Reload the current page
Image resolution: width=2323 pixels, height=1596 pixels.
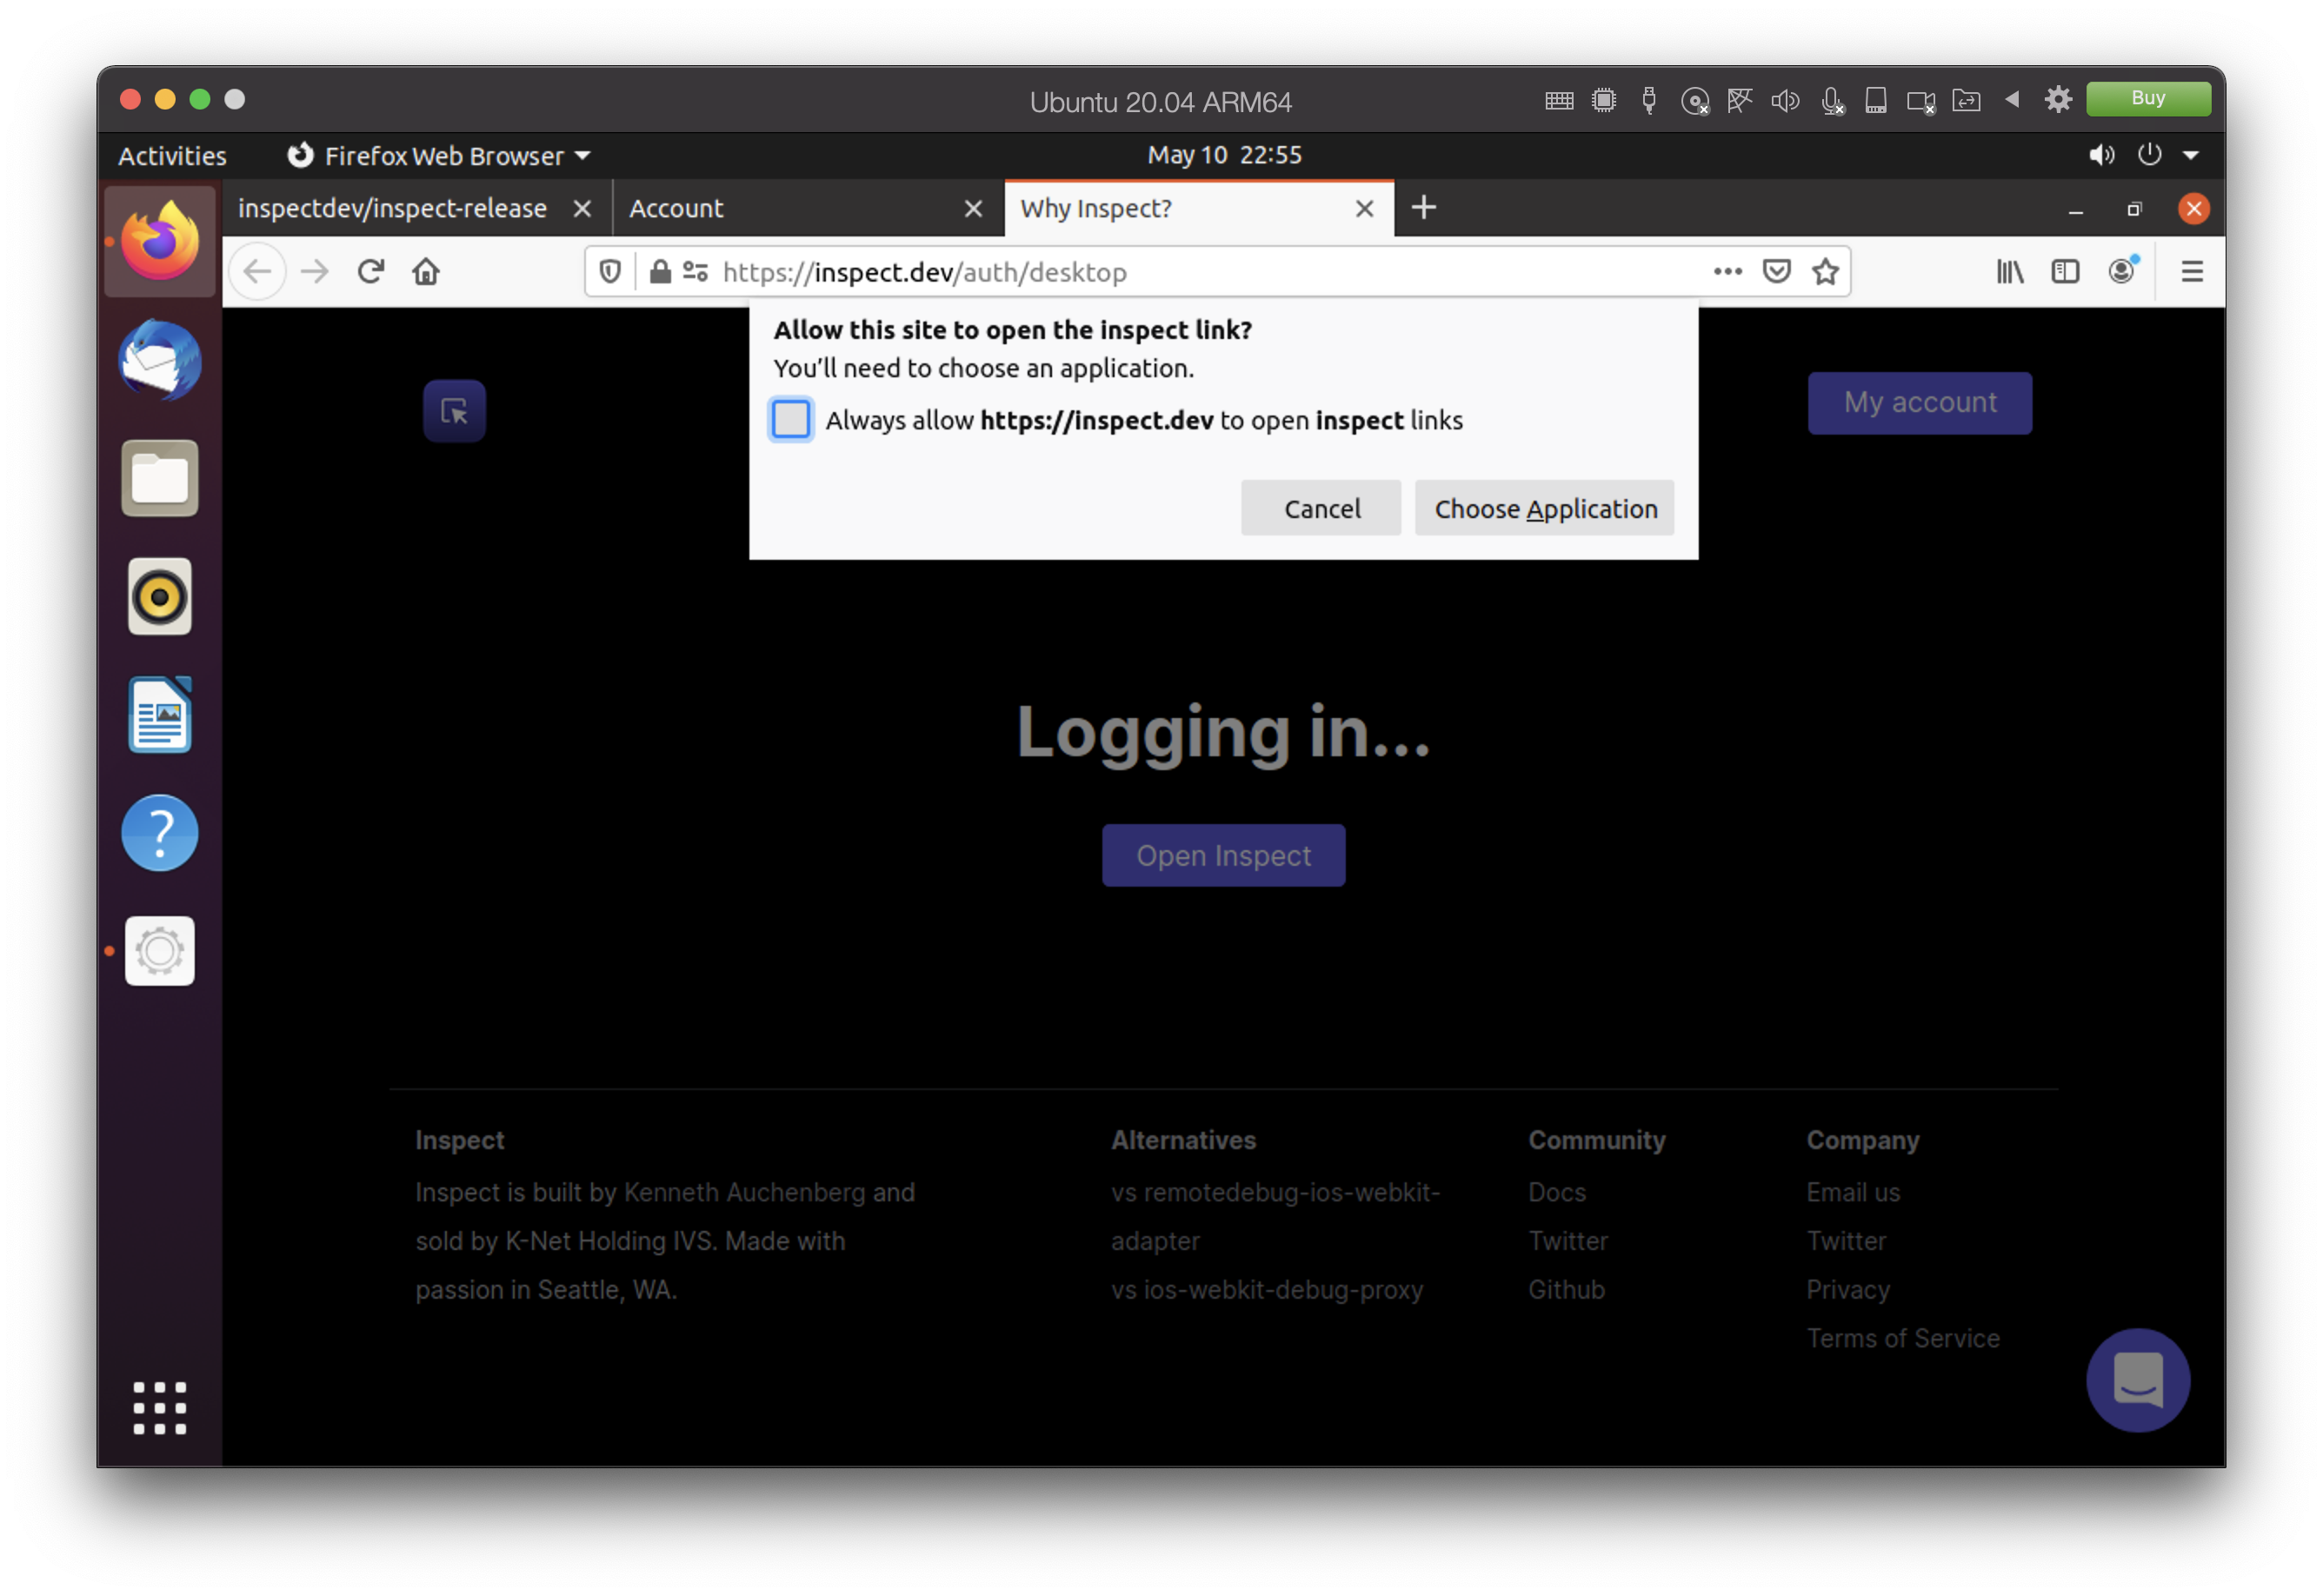point(370,271)
